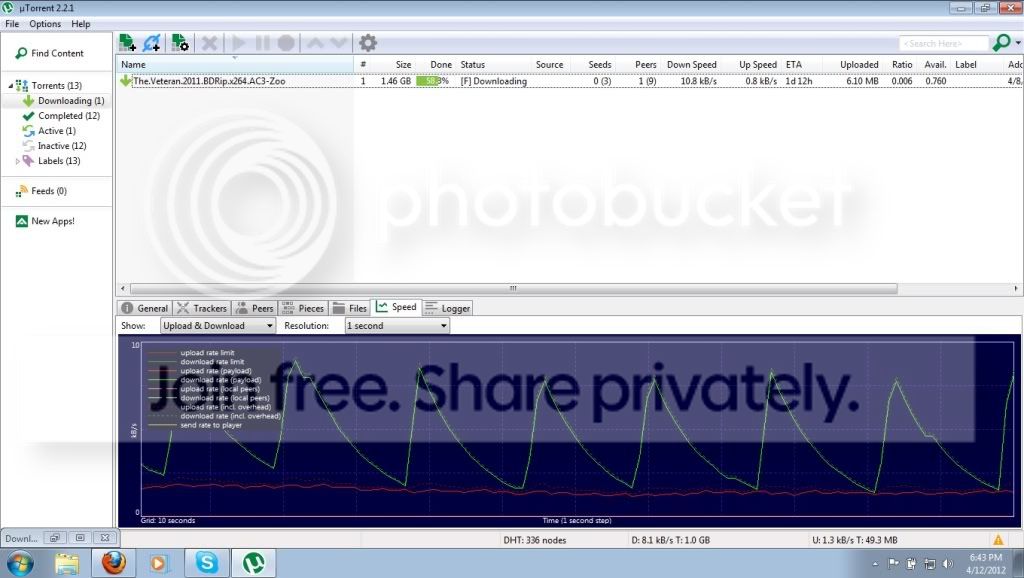The width and height of the screenshot is (1024, 578).
Task: Click the Create New Torrent icon
Action: point(180,43)
